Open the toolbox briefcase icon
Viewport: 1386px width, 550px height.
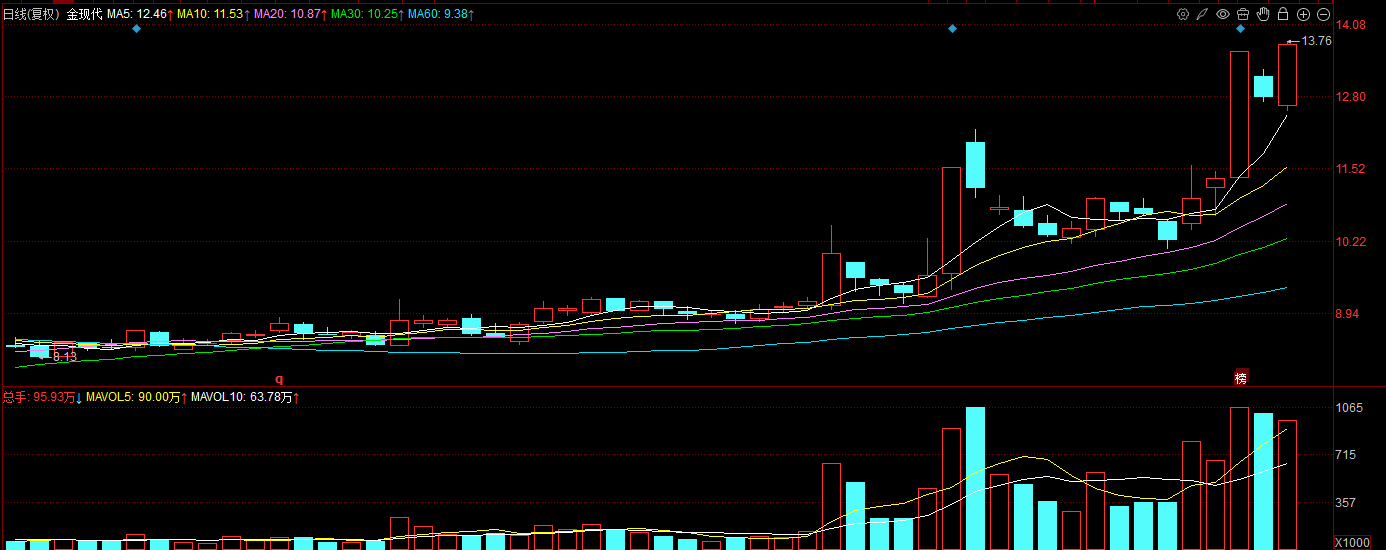[1243, 14]
